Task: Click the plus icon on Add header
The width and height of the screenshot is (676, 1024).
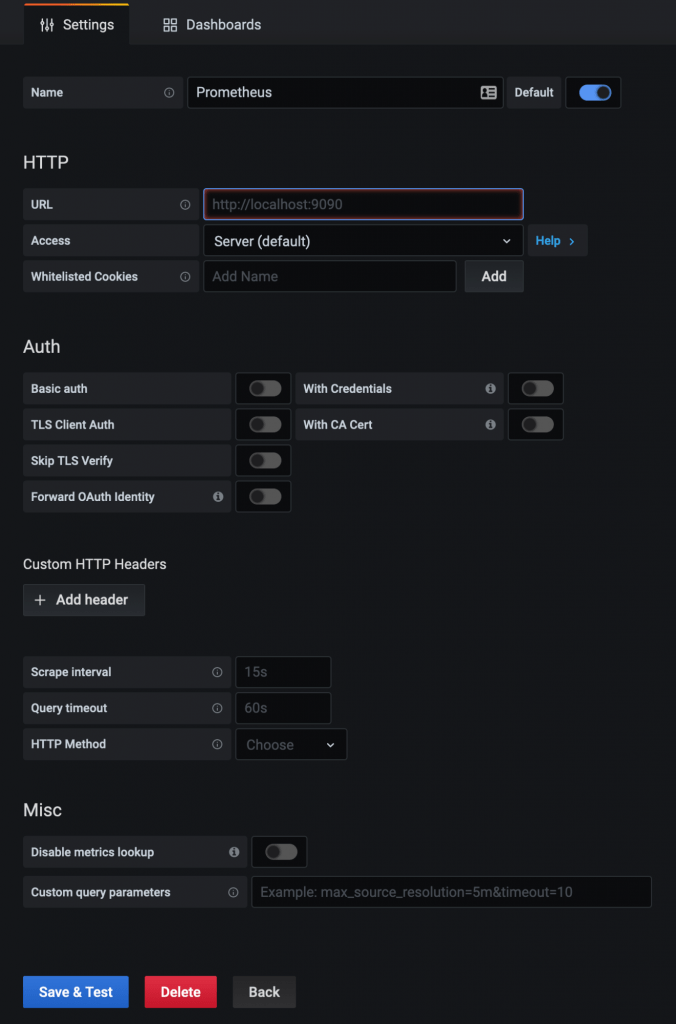Action: [x=38, y=600]
